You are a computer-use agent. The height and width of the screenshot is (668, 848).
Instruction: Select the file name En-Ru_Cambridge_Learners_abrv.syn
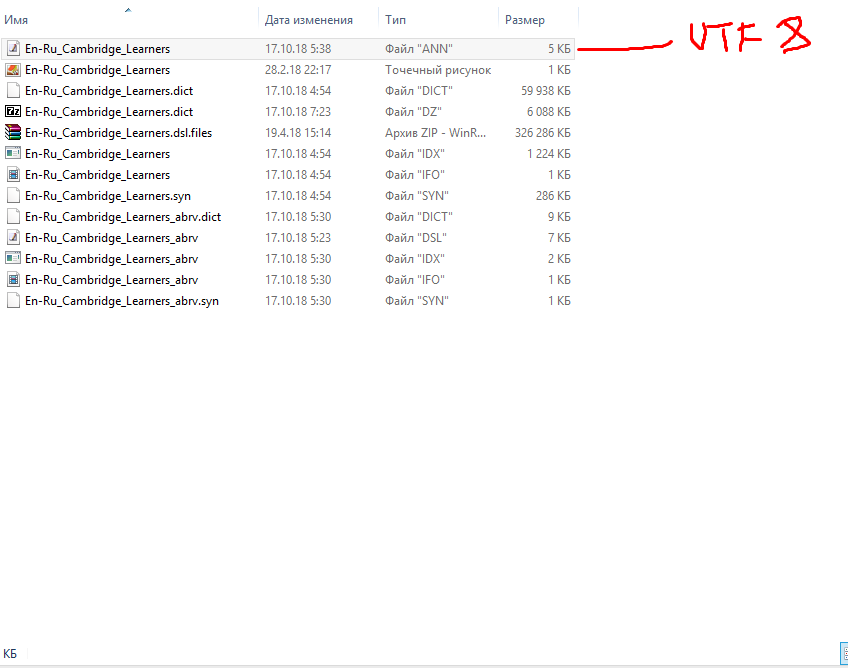tap(122, 301)
